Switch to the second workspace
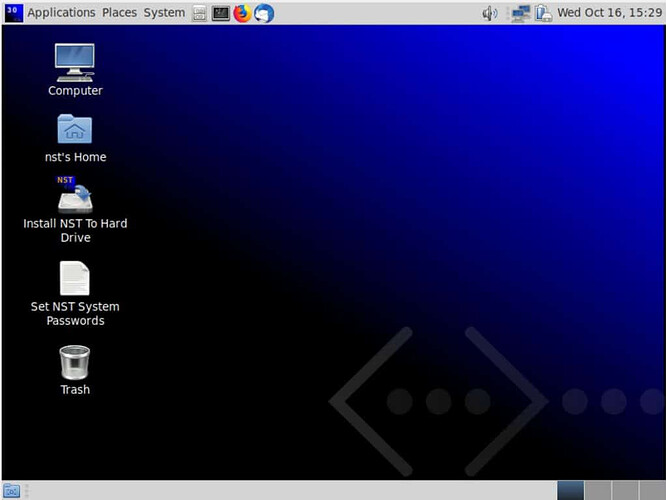The image size is (666, 500). point(597,490)
